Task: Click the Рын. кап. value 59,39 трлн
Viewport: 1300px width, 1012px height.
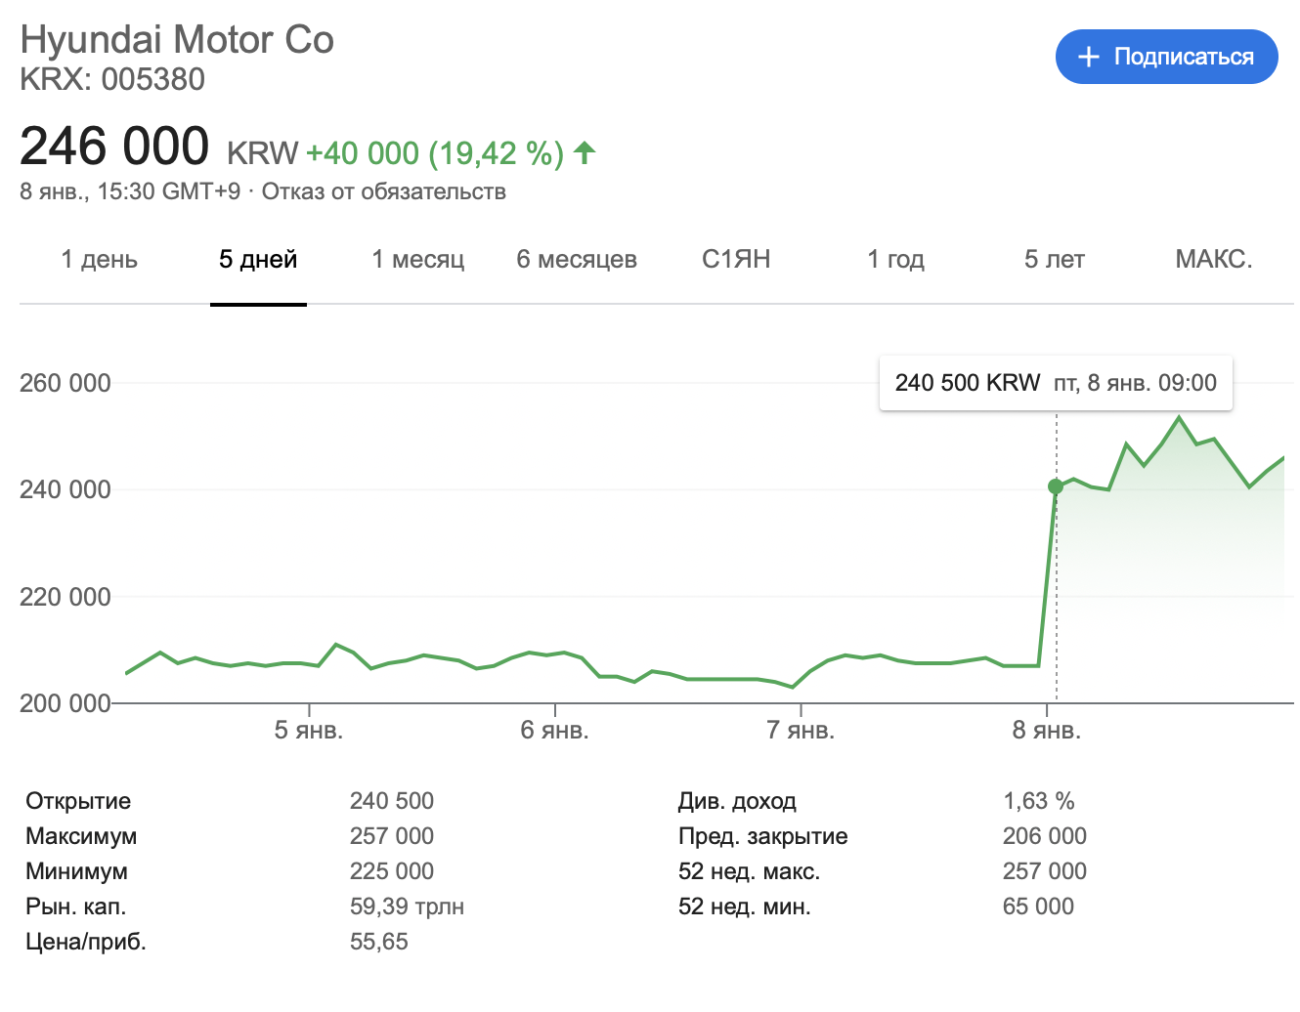Action: tap(407, 907)
